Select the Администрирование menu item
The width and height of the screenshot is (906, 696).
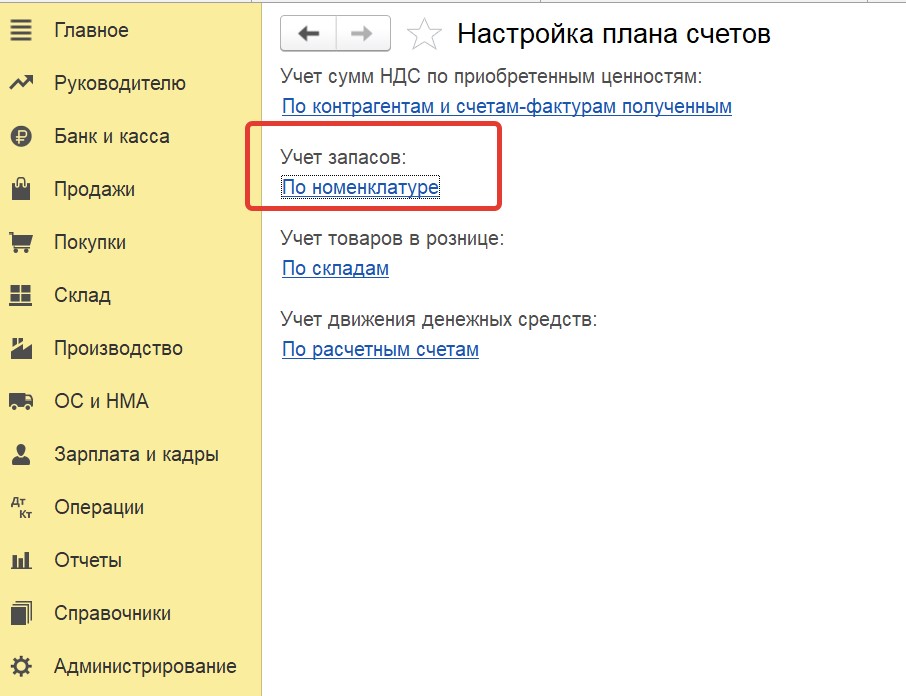(145, 666)
